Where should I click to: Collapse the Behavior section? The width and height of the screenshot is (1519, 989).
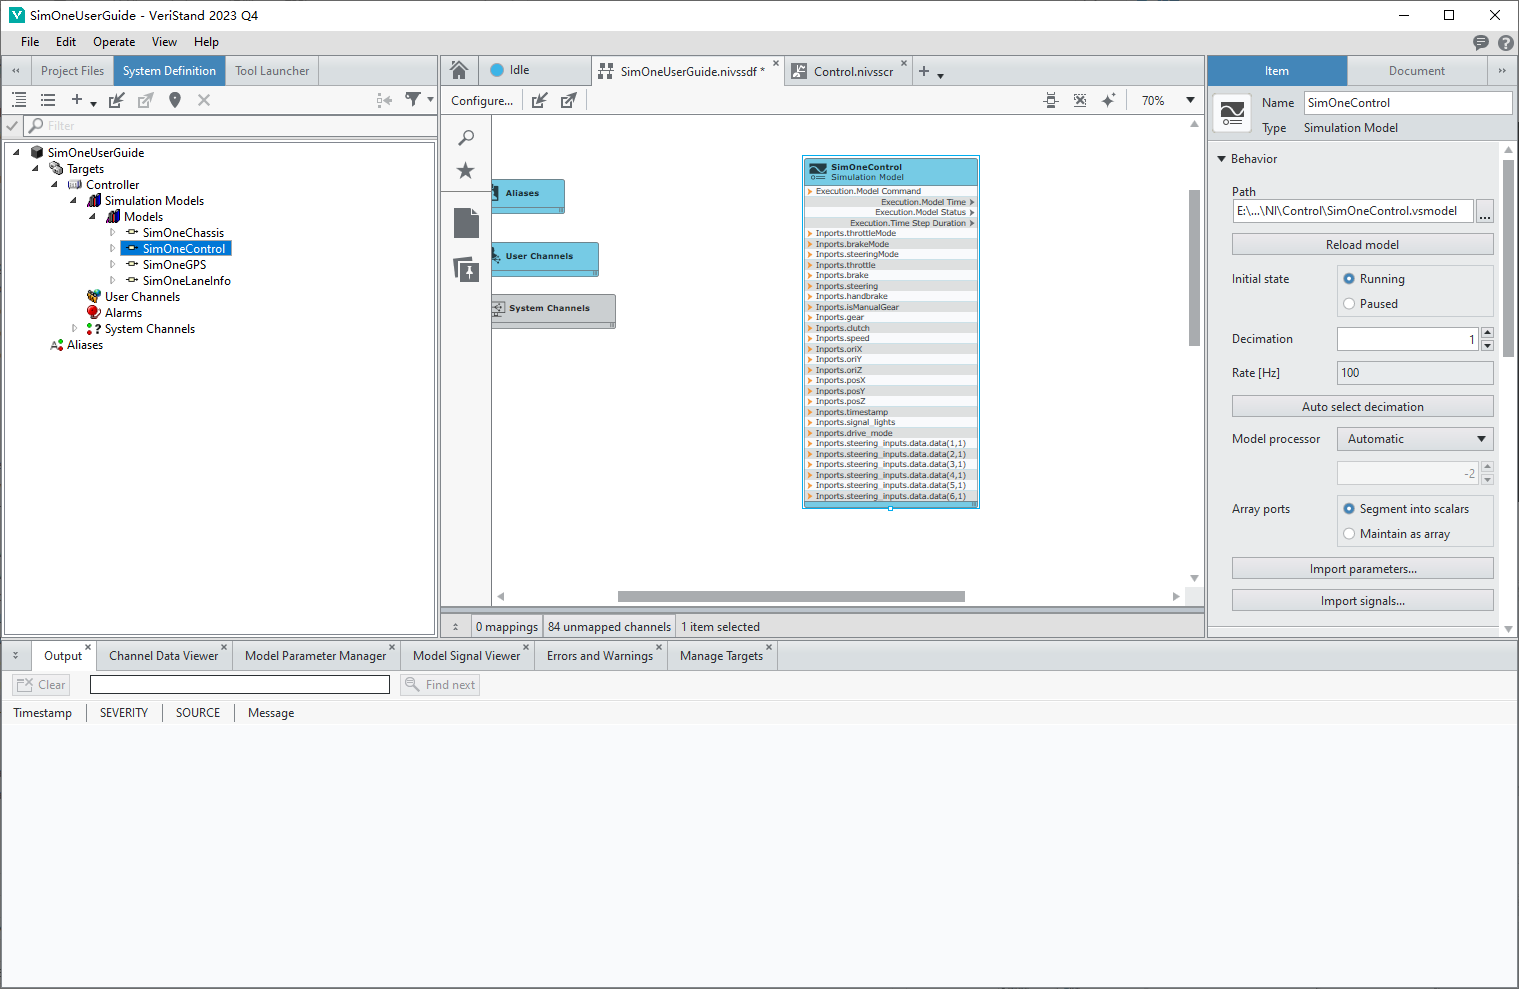(1221, 159)
